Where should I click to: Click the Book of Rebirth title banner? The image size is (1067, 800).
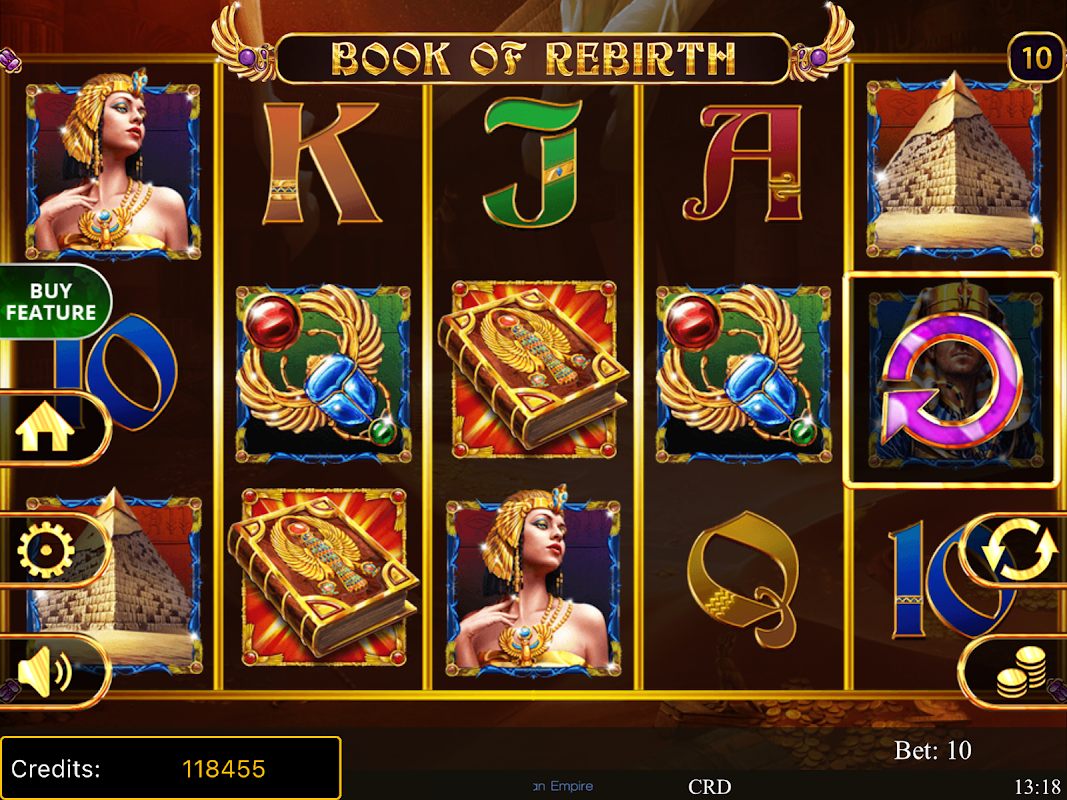coord(533,58)
